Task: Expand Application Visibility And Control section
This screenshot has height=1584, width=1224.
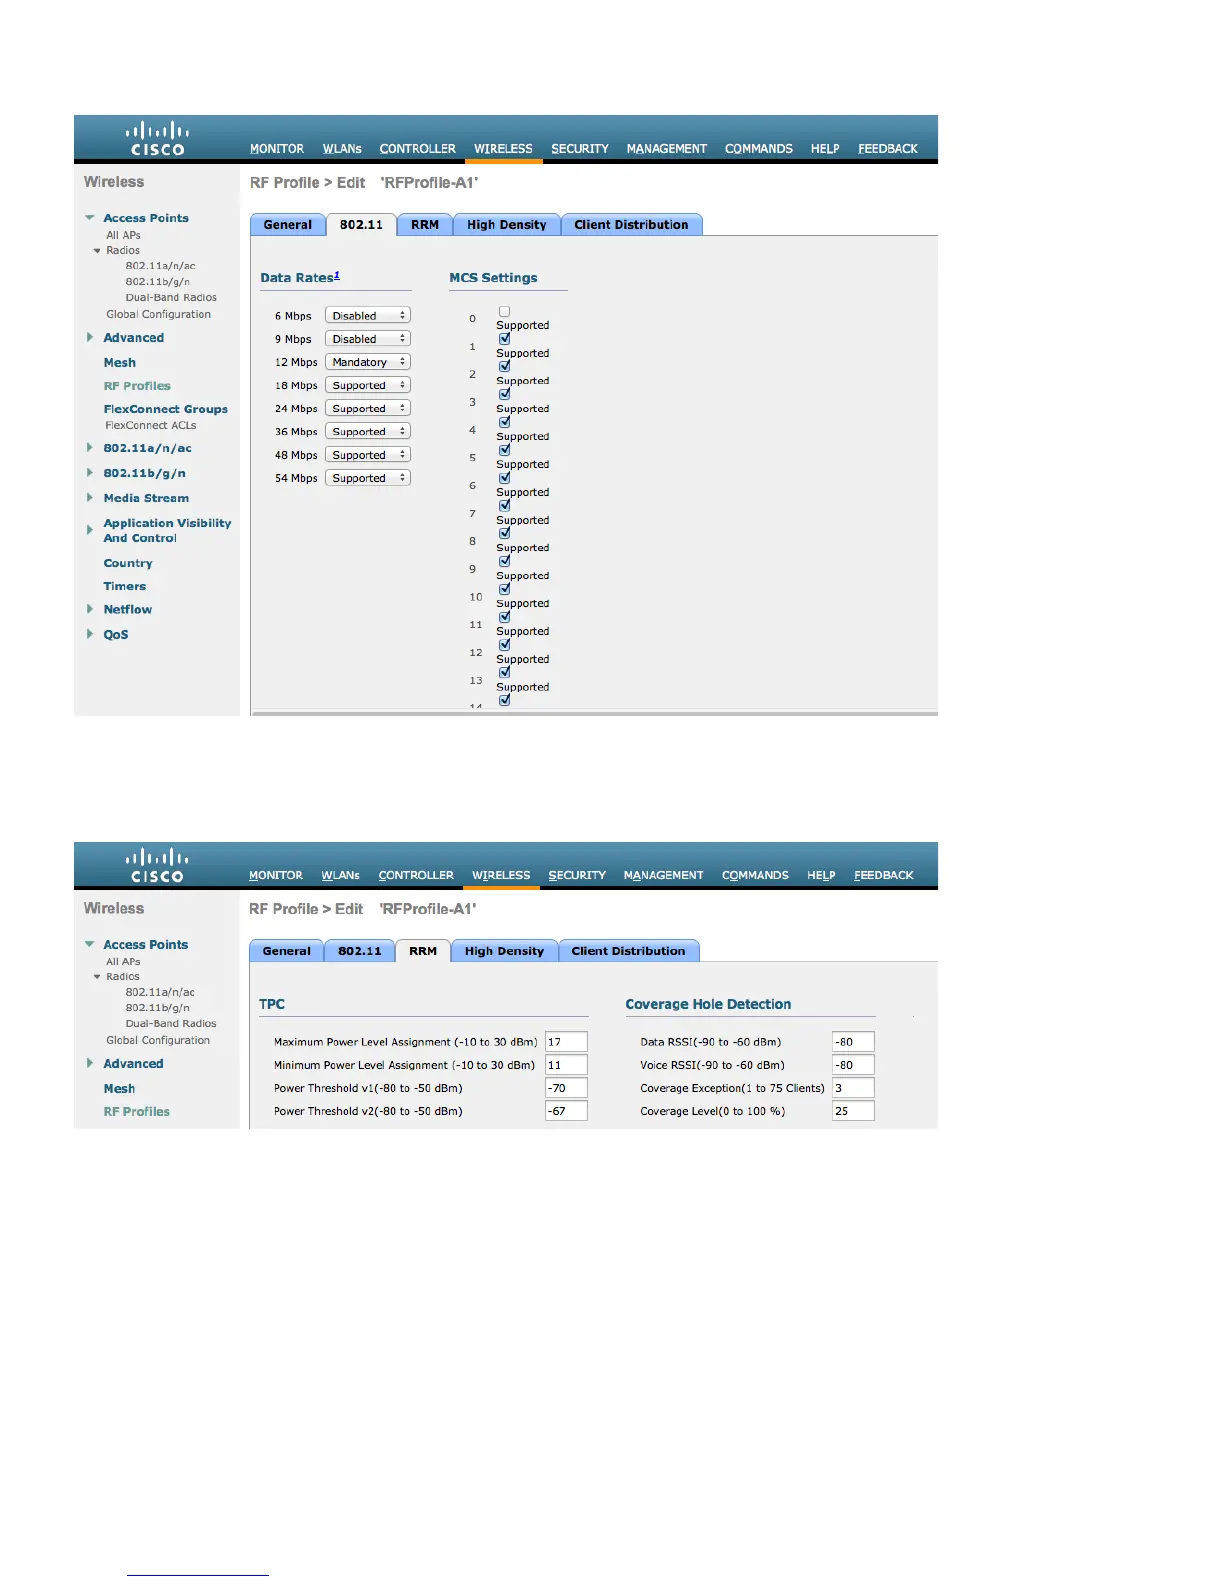Action: pos(90,530)
